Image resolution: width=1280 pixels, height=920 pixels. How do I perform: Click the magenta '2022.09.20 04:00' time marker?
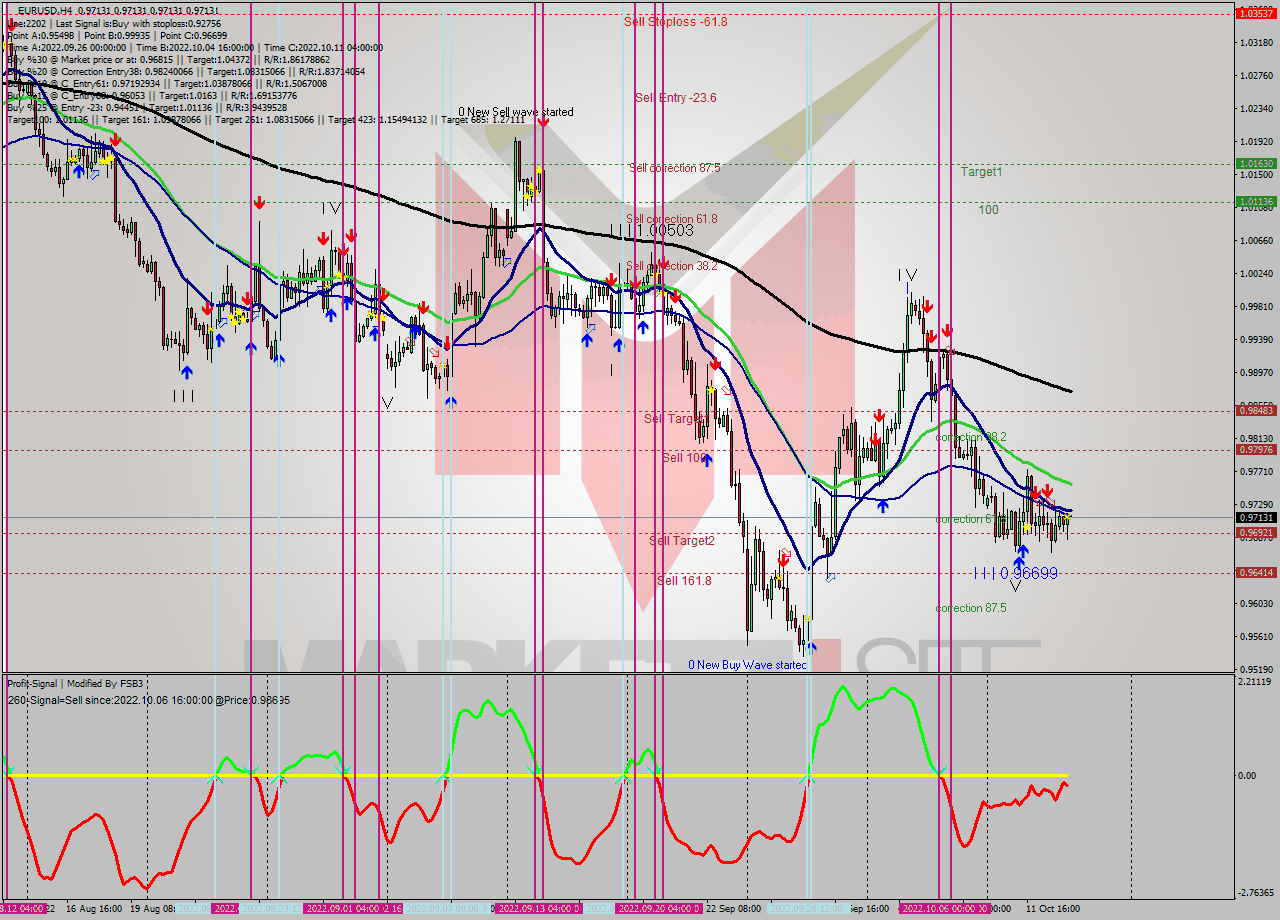[657, 909]
